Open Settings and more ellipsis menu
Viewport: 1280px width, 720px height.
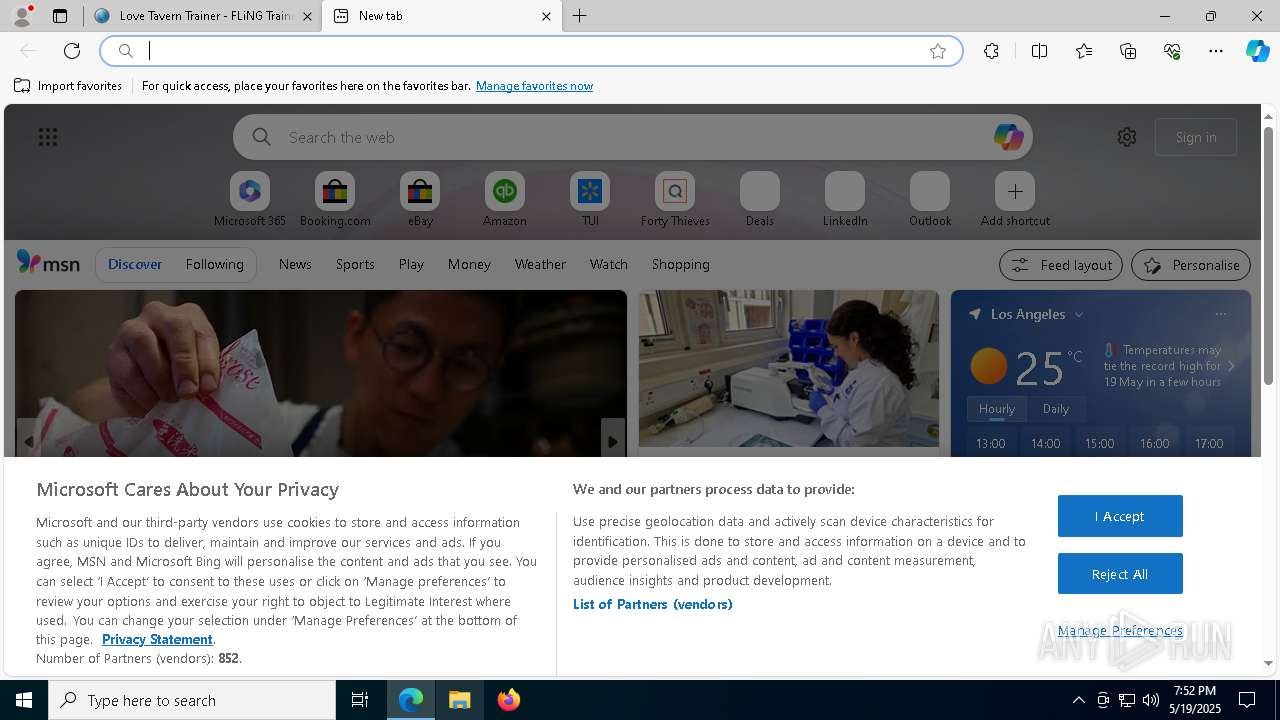pyautogui.click(x=1216, y=51)
